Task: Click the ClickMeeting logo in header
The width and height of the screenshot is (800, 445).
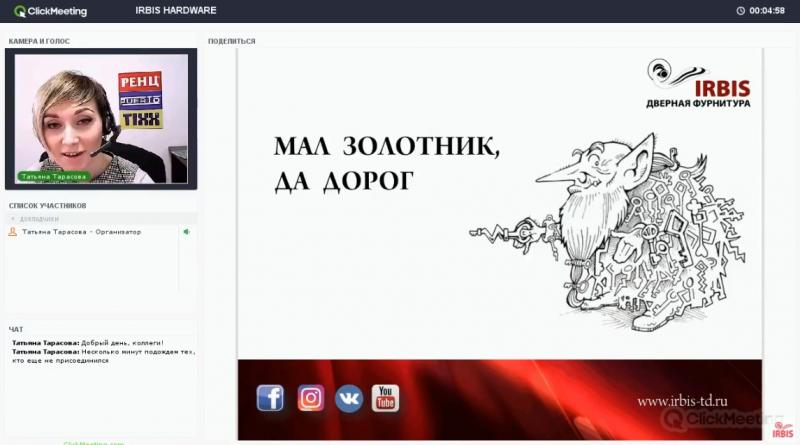Action: [x=50, y=11]
